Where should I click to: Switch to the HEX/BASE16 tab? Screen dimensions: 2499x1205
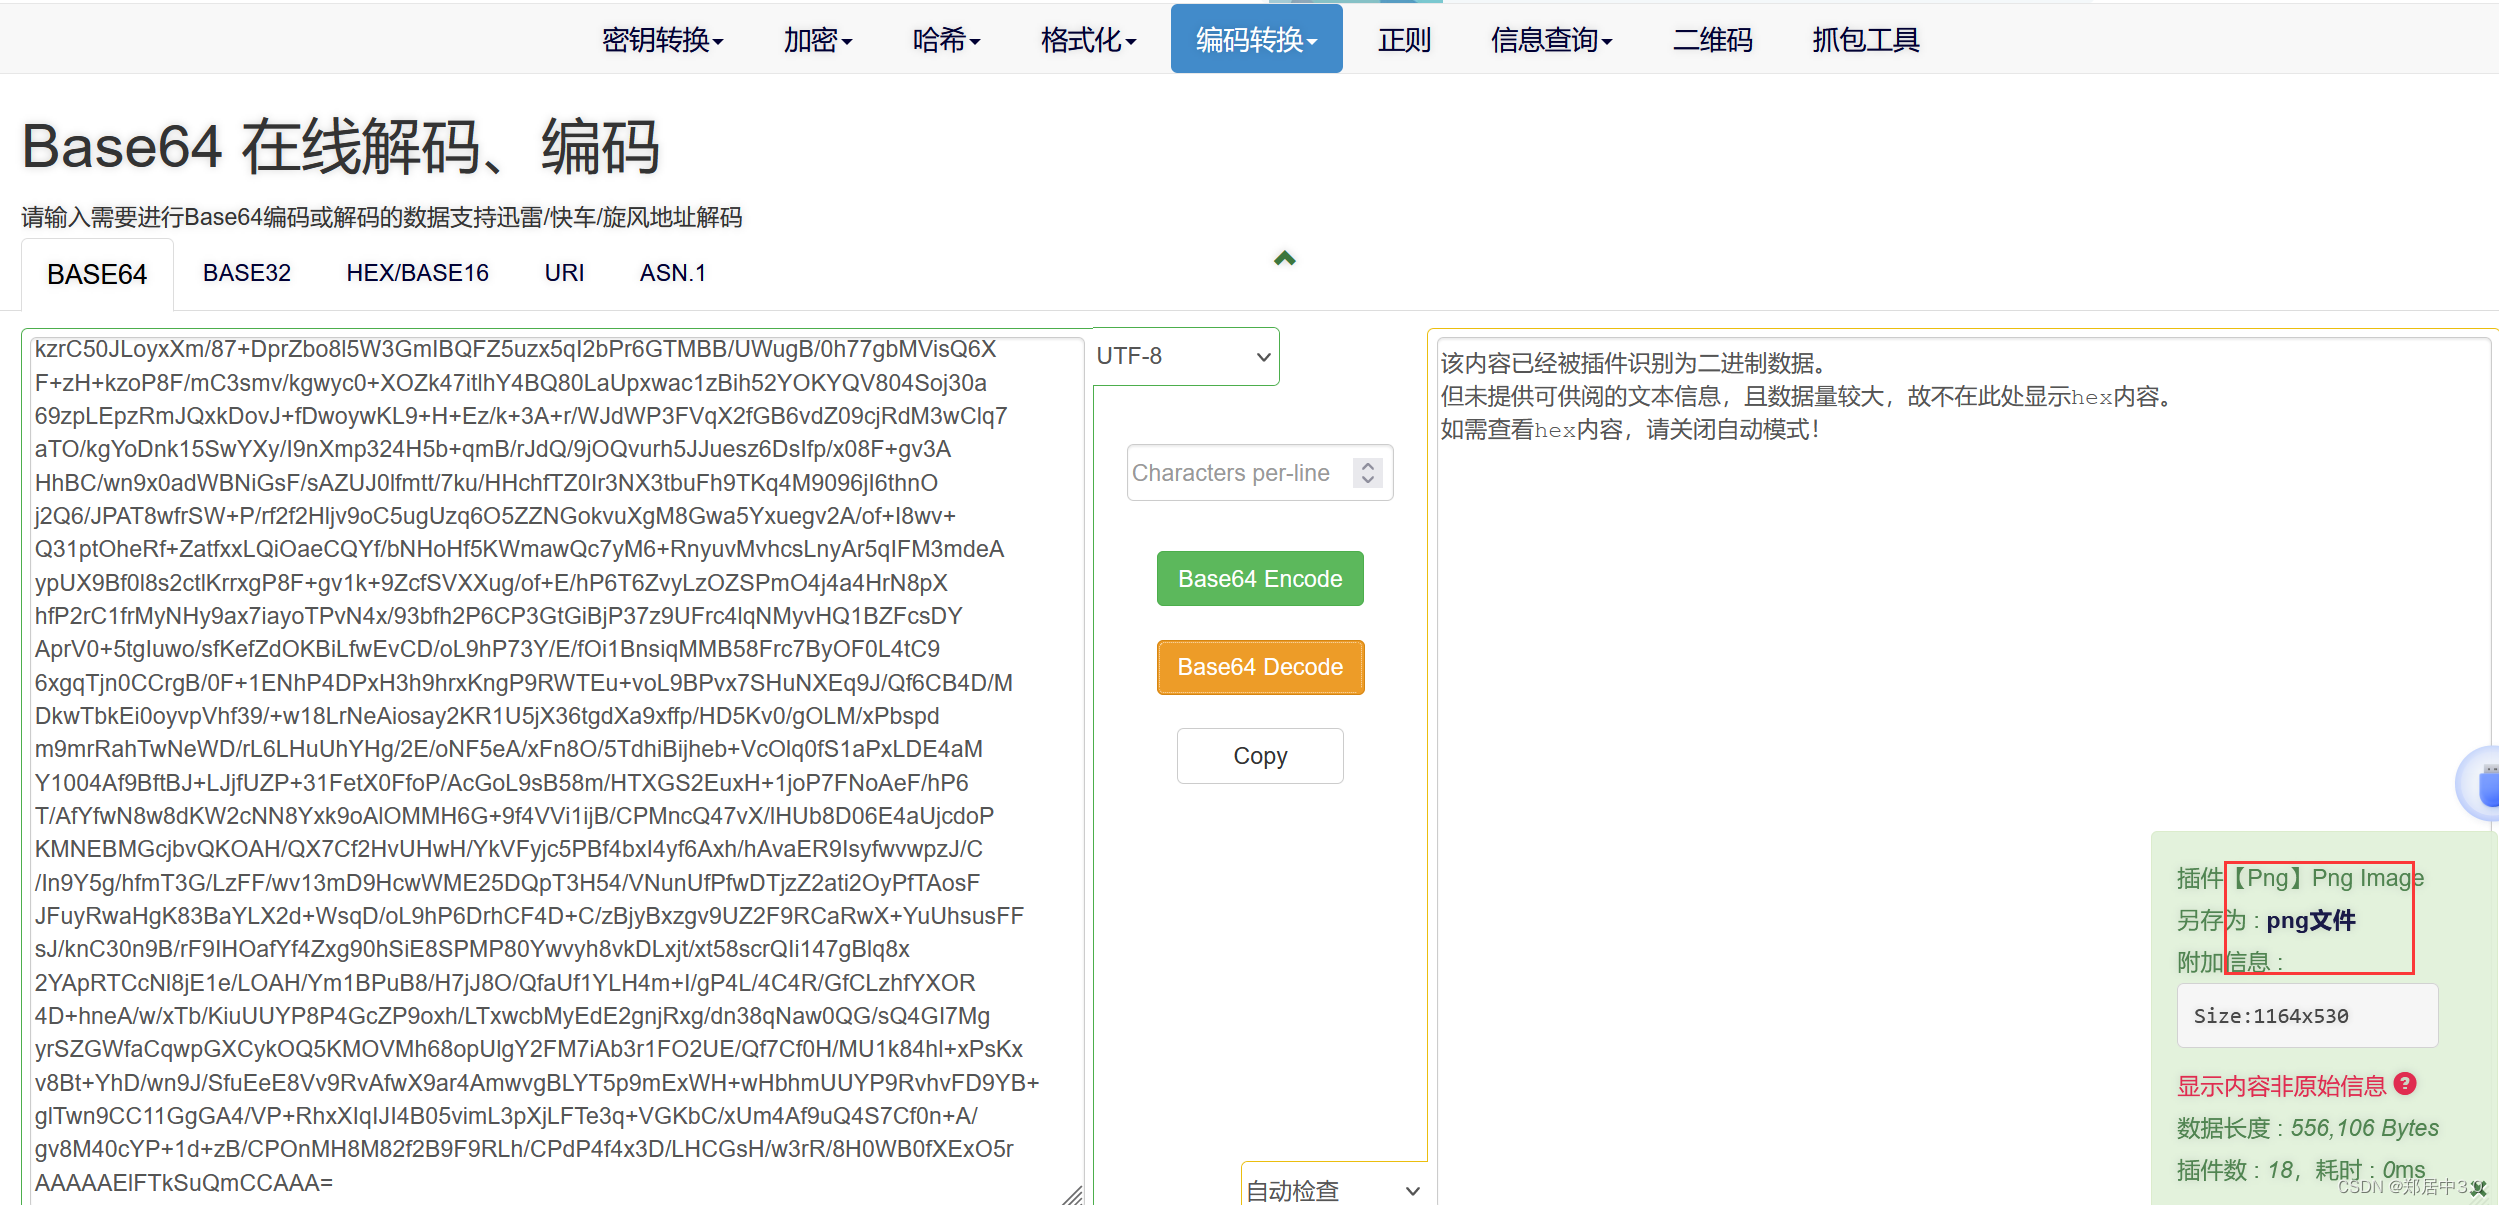[x=416, y=272]
